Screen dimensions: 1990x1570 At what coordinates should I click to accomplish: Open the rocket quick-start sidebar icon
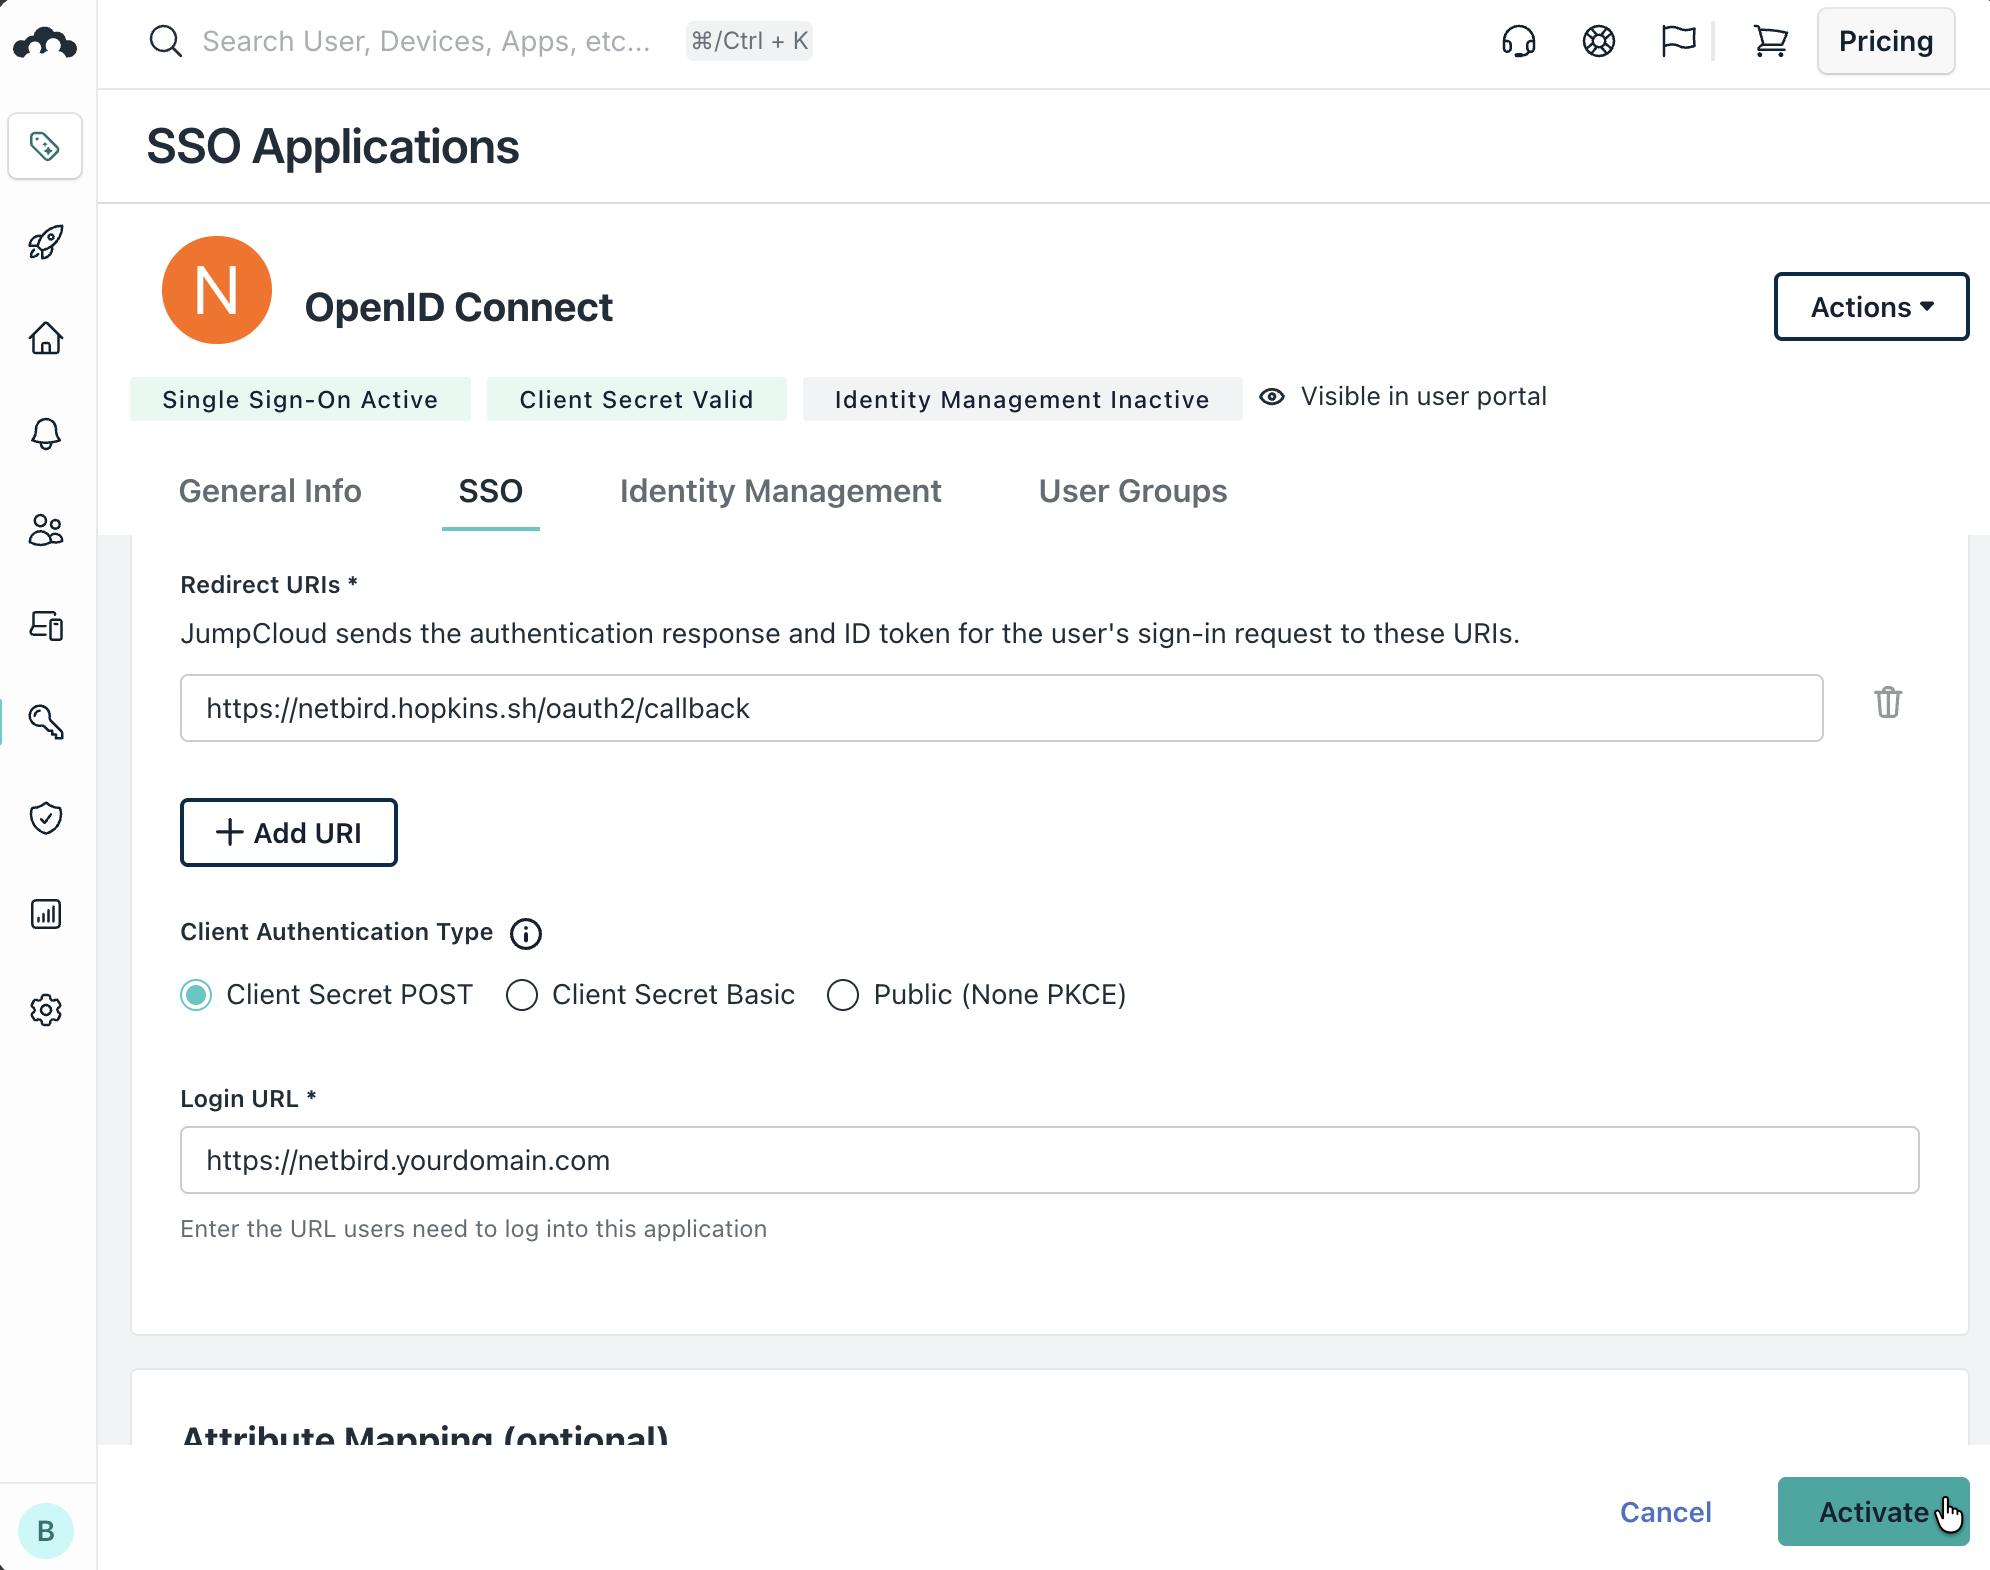pyautogui.click(x=46, y=242)
